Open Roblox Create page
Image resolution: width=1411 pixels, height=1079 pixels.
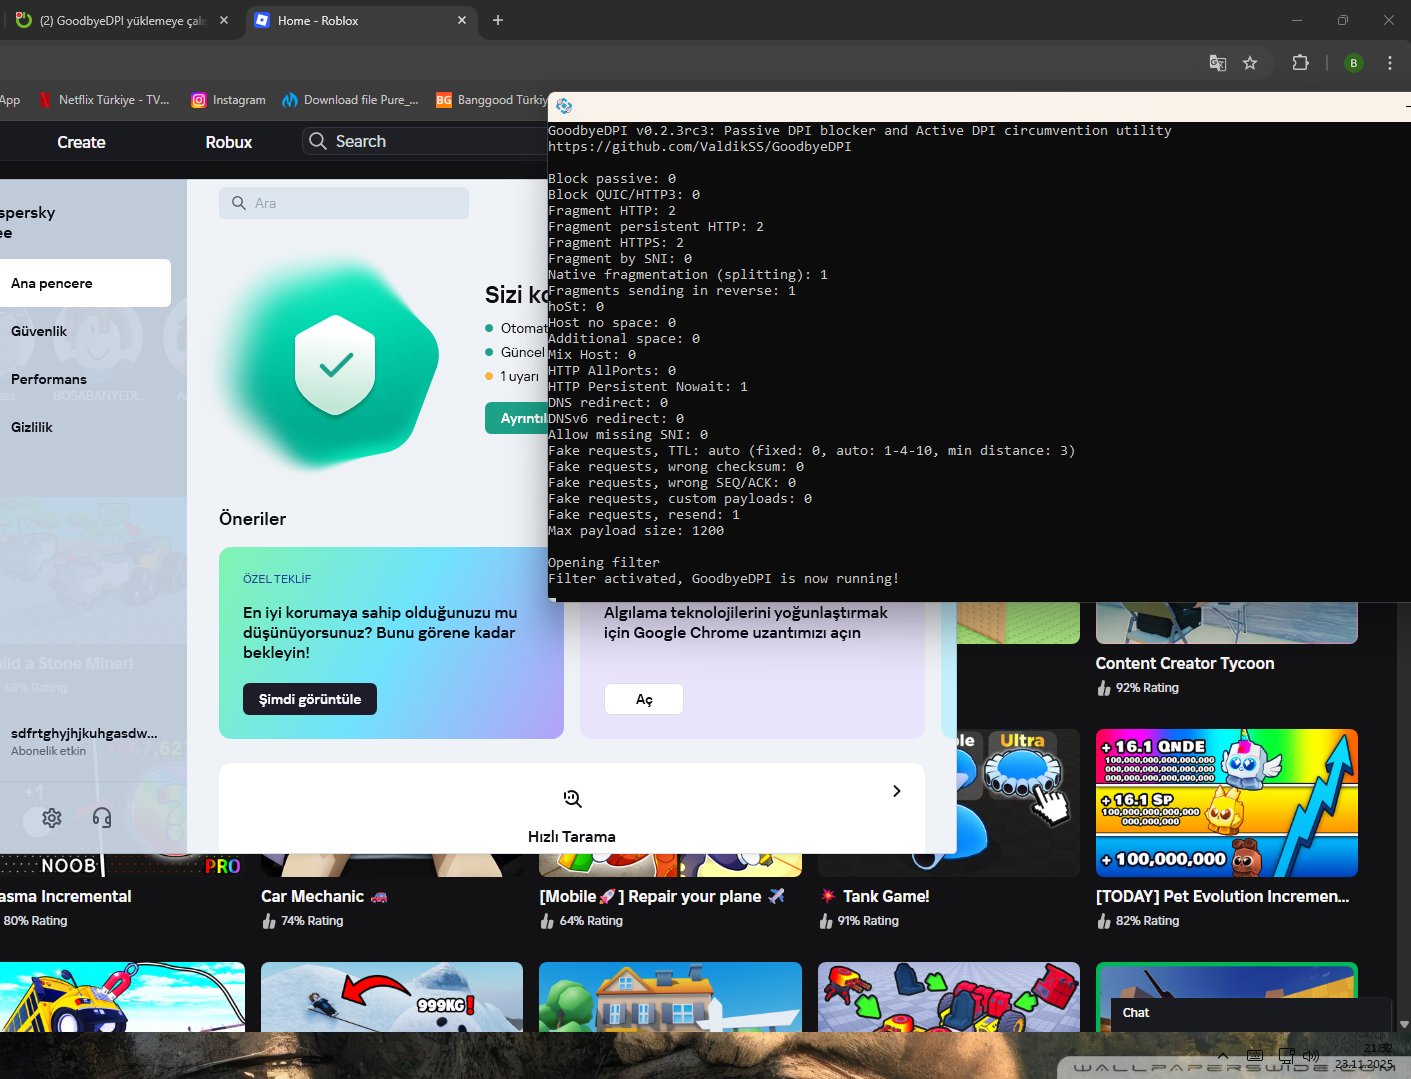coord(81,142)
